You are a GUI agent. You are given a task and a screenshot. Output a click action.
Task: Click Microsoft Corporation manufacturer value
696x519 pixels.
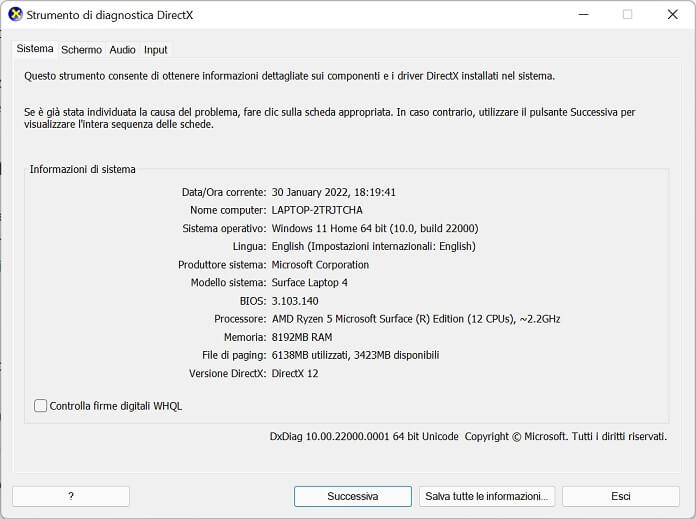click(320, 265)
